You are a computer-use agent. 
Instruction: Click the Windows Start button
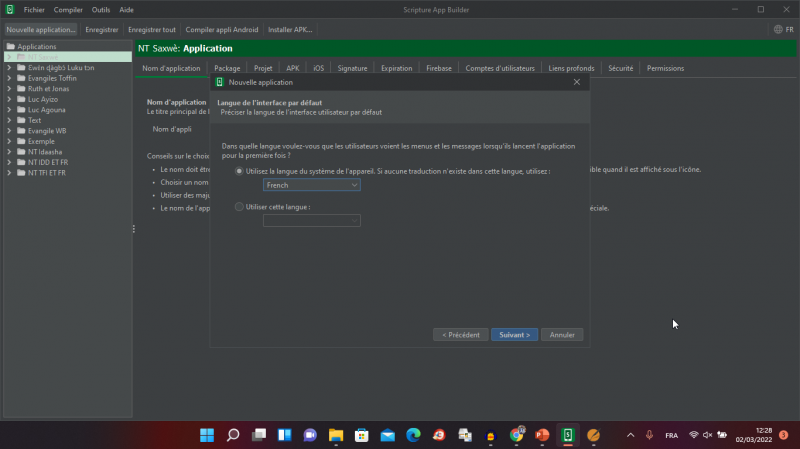(x=207, y=435)
